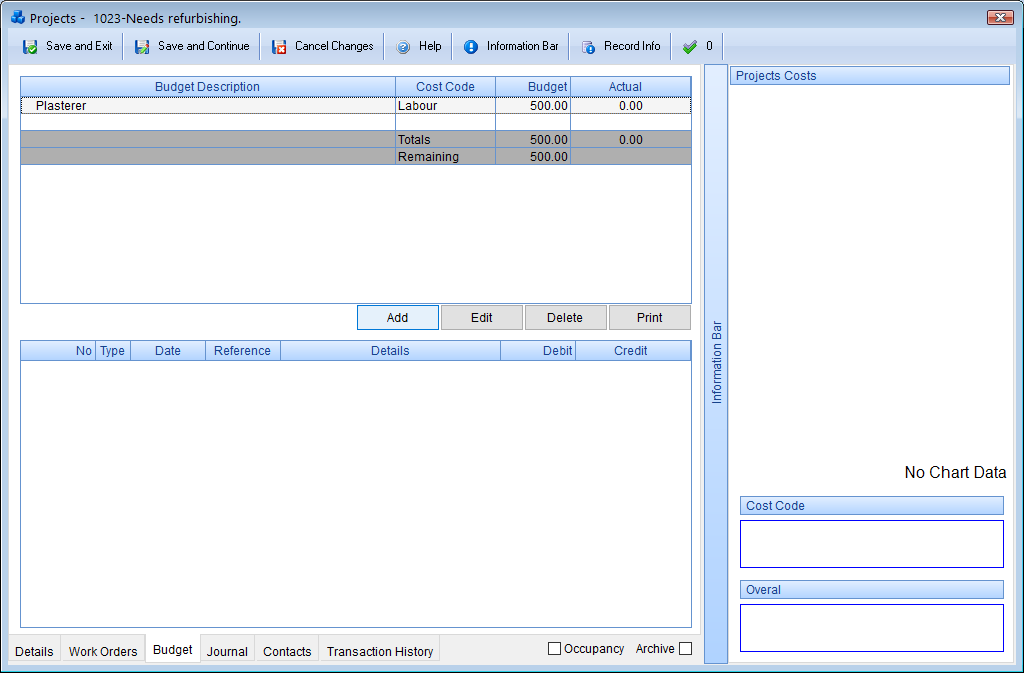
Task: Click the No column header
Action: tap(58, 351)
